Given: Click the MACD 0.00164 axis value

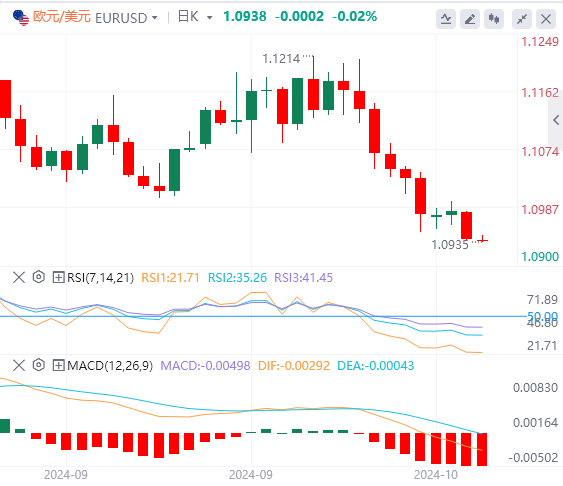Looking at the screenshot, I should coord(535,422).
